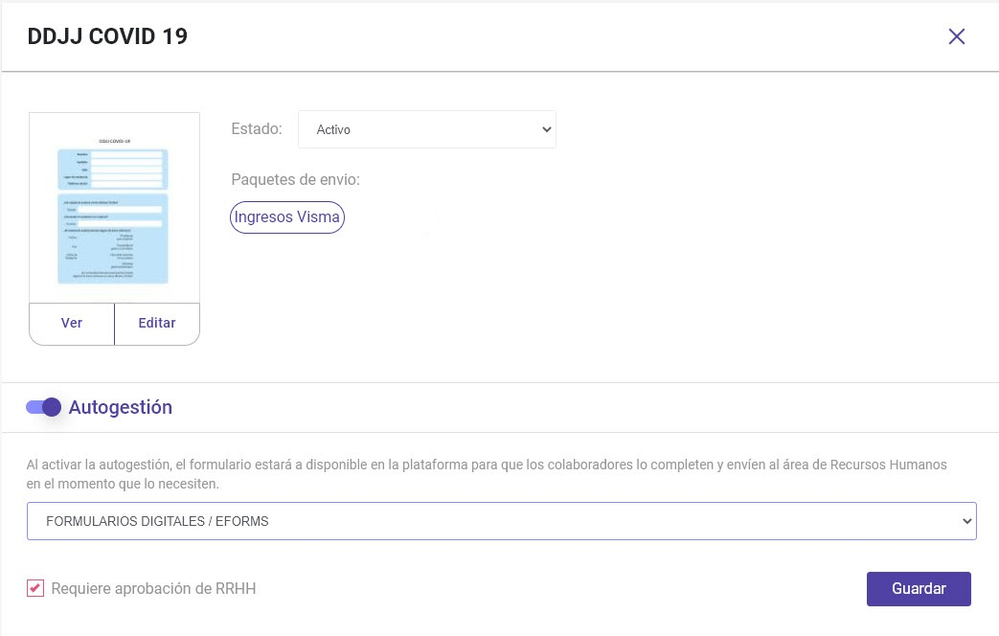Click the Requiere aprobación de RRHH label
The width and height of the screenshot is (999, 636).
click(154, 588)
